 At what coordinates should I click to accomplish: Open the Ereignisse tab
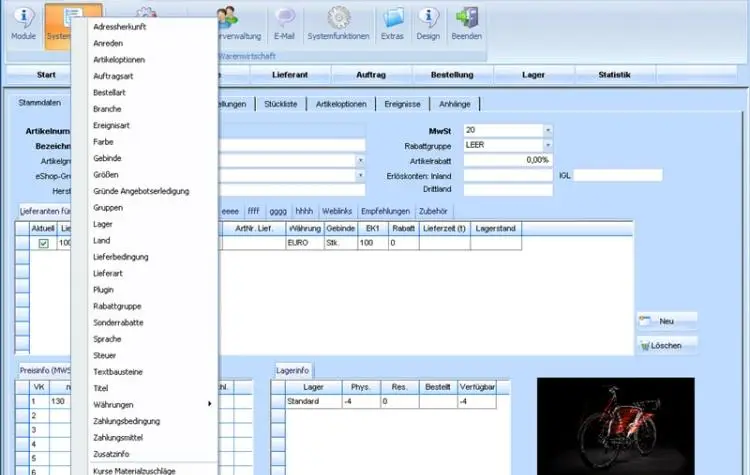tap(402, 104)
